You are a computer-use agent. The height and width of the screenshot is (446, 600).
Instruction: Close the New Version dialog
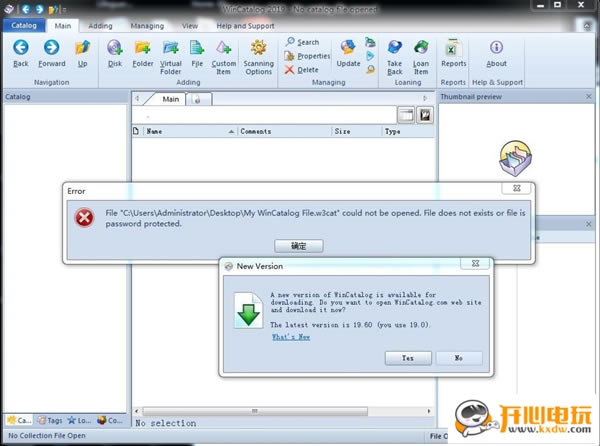[x=475, y=263]
